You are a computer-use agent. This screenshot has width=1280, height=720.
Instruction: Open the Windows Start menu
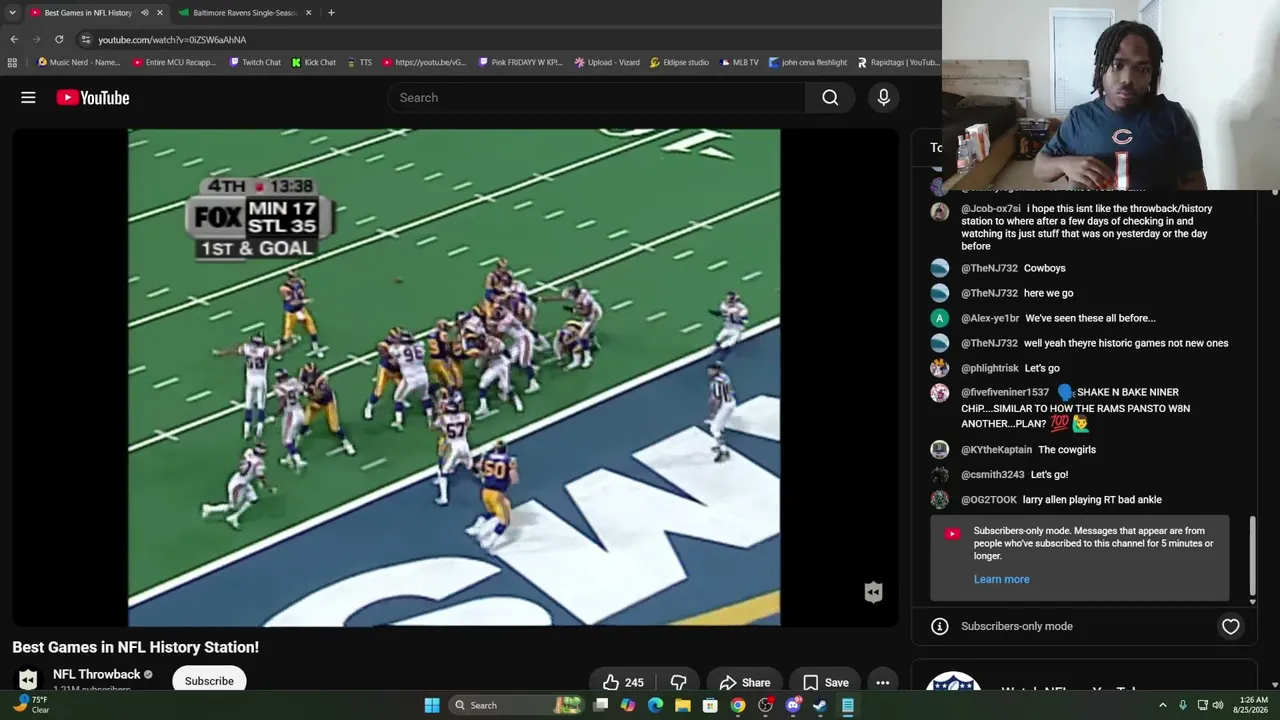pyautogui.click(x=432, y=705)
